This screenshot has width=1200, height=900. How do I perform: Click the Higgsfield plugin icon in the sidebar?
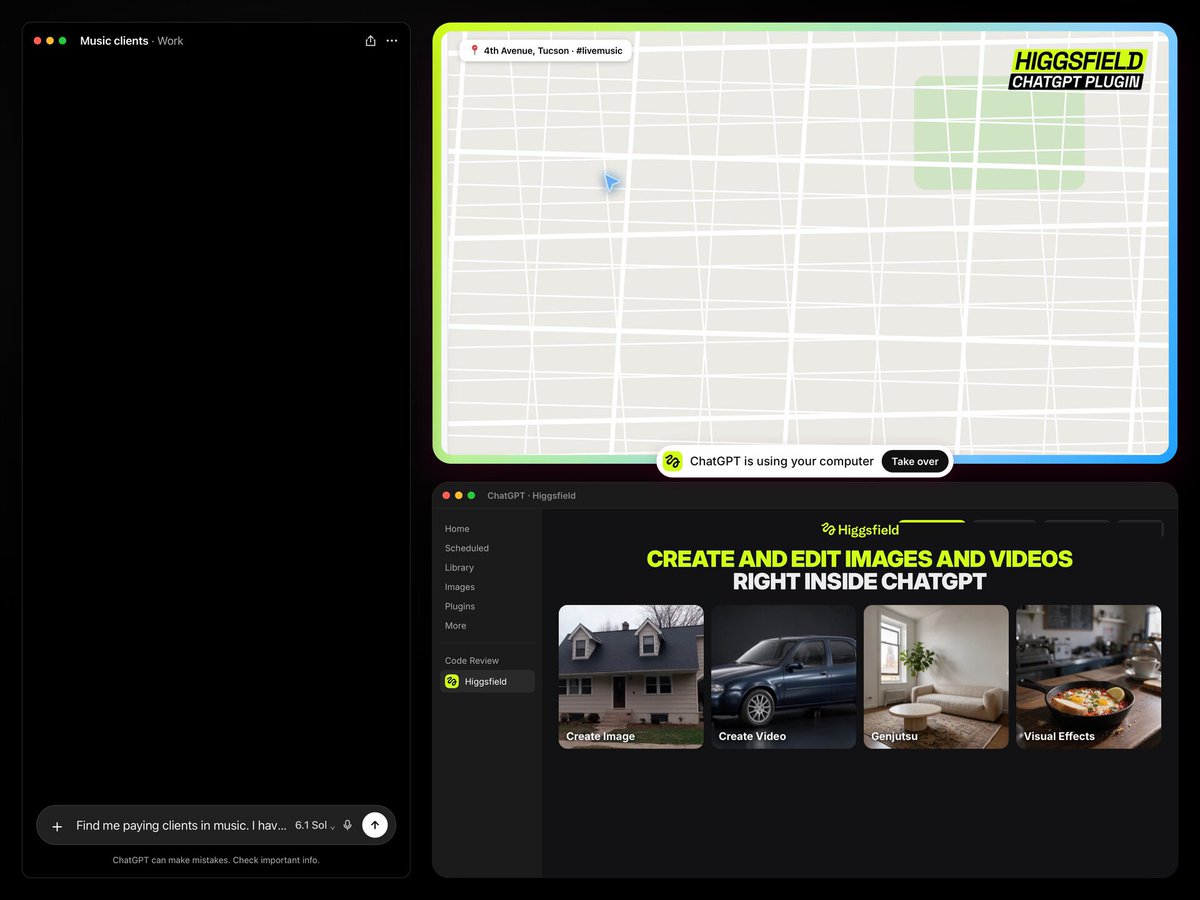pos(452,681)
